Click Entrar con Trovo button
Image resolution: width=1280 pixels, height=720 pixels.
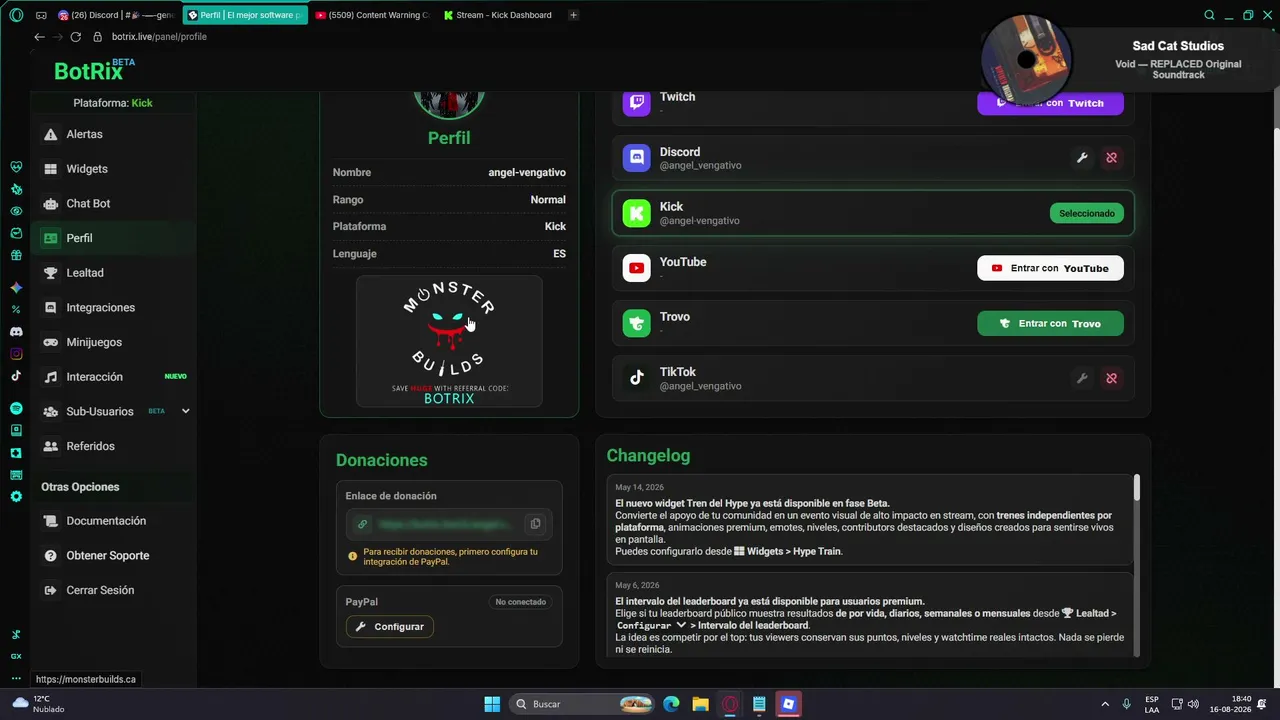[1050, 323]
